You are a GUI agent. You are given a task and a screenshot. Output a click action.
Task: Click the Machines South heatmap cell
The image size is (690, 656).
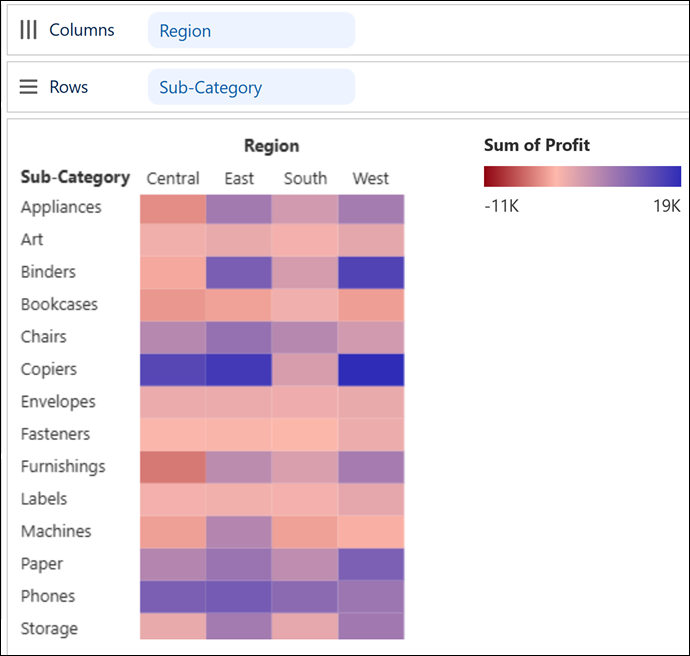coord(305,532)
